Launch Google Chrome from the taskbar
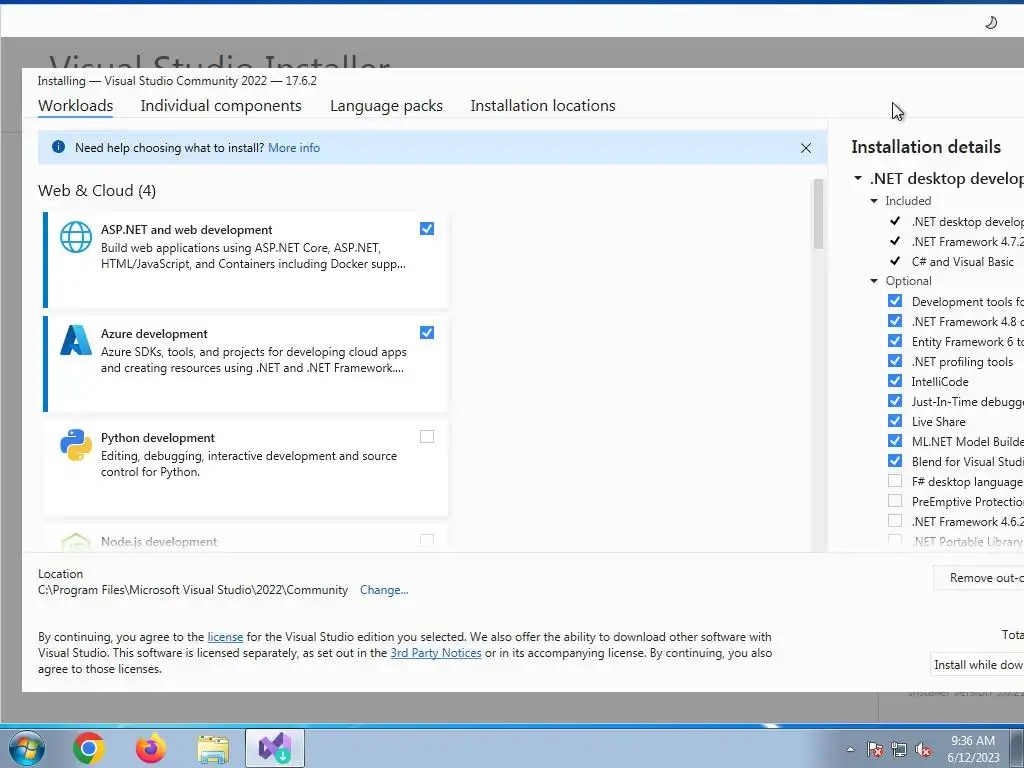This screenshot has width=1024, height=768. 89,748
